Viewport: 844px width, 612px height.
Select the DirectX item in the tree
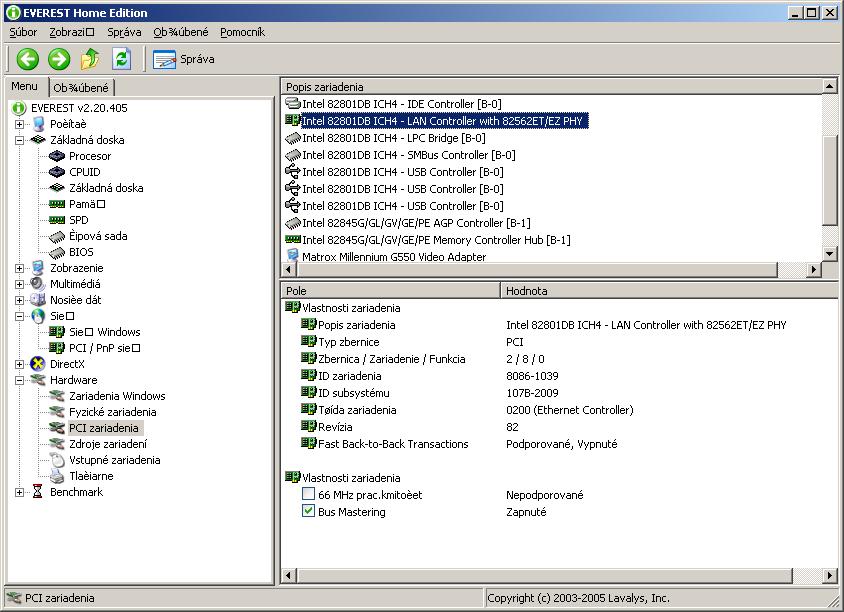(66, 364)
